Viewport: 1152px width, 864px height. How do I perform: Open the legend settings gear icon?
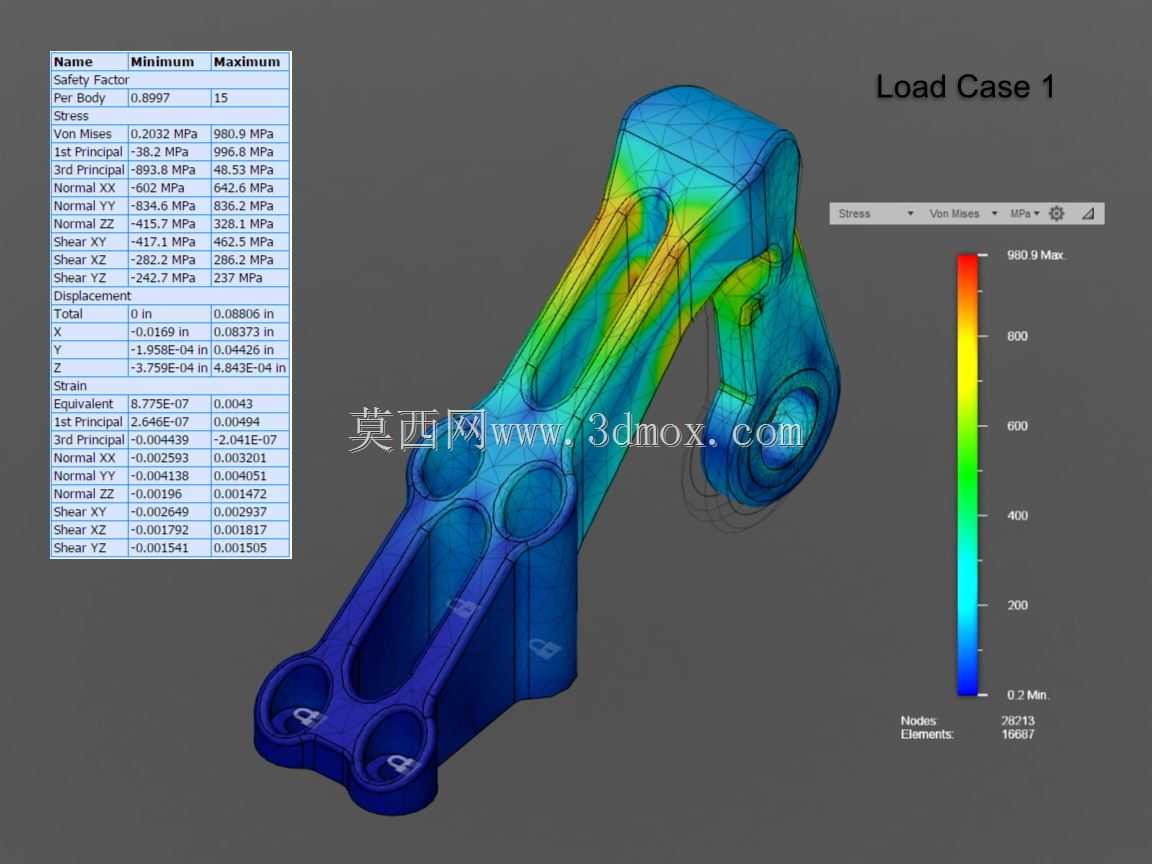(x=1056, y=214)
